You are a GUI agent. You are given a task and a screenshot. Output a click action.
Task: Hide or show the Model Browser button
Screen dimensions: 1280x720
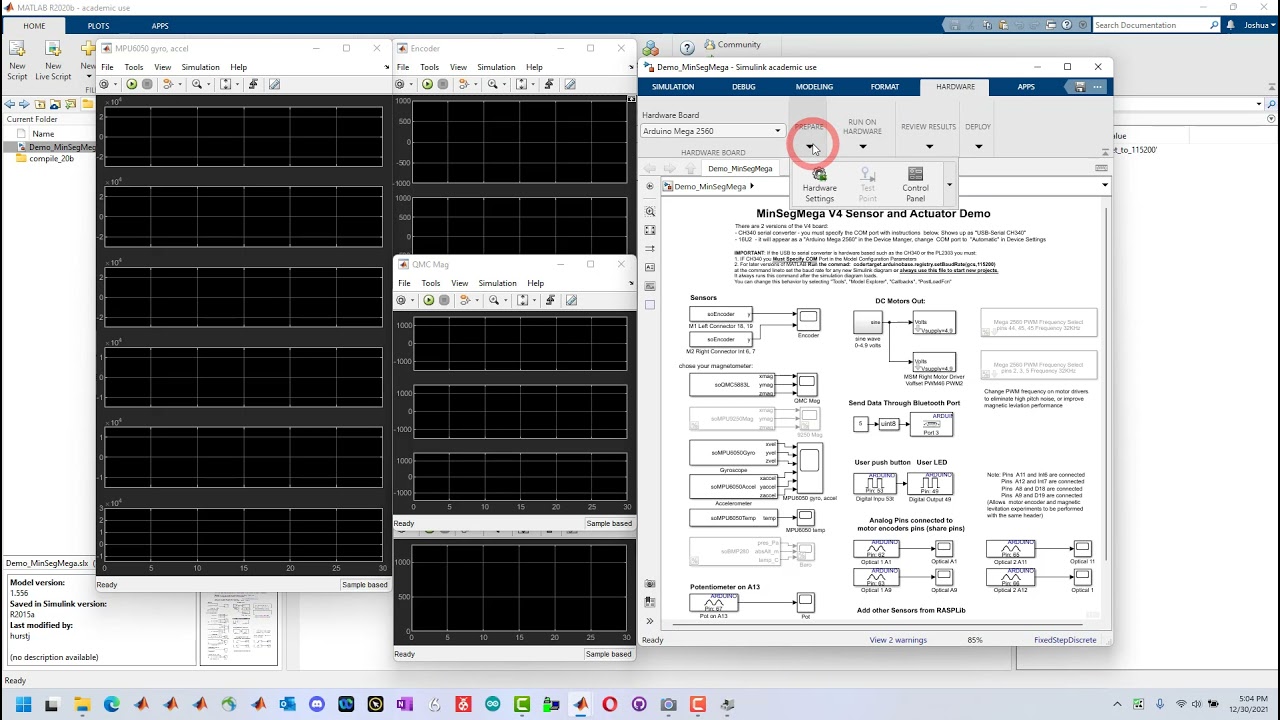[x=650, y=621]
